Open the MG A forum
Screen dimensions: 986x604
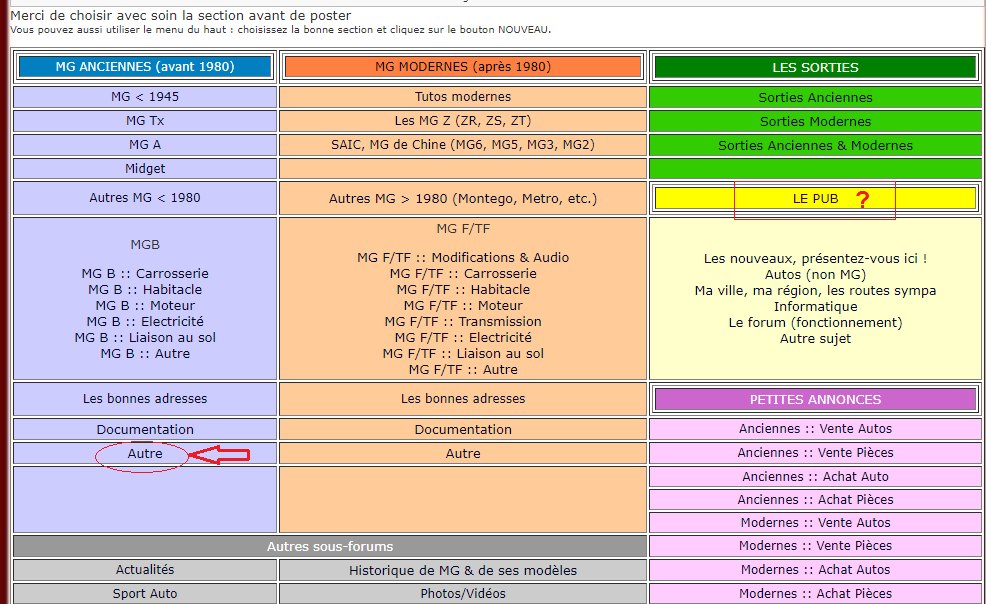click(x=145, y=145)
